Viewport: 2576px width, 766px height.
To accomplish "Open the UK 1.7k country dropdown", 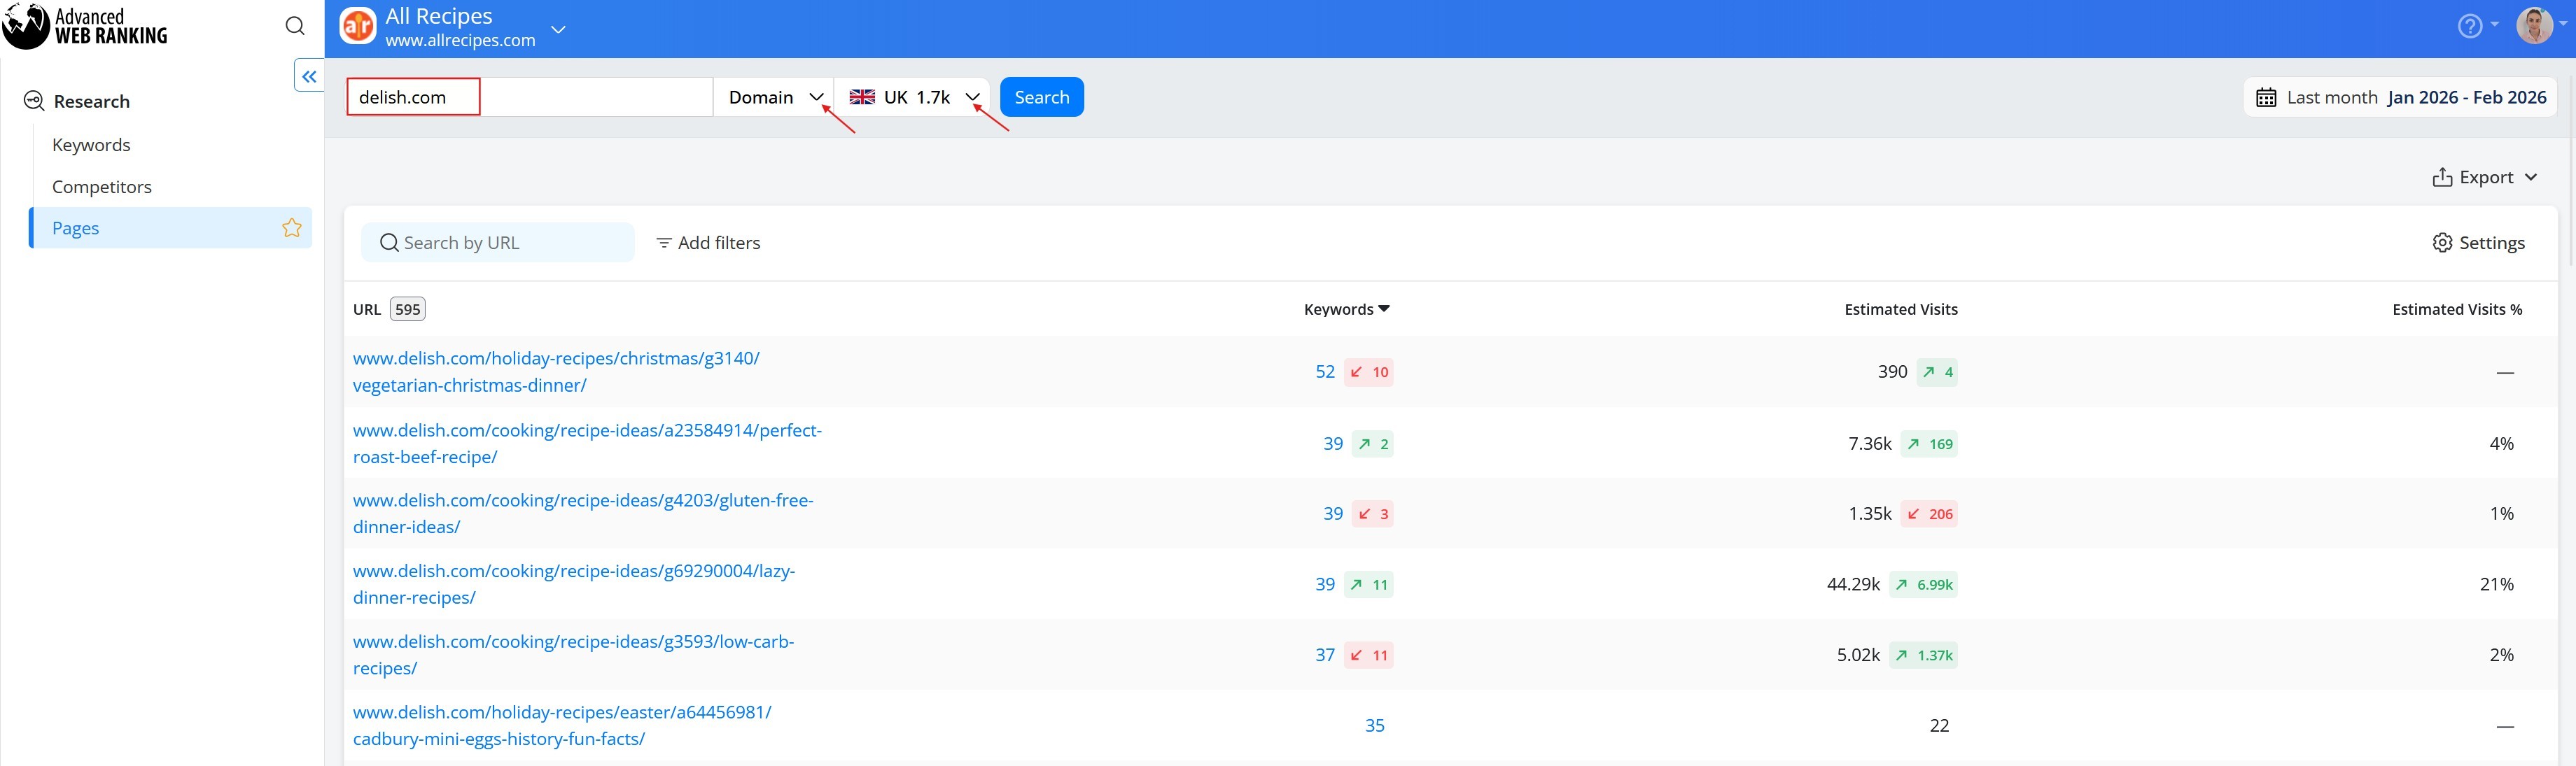I will coord(913,97).
